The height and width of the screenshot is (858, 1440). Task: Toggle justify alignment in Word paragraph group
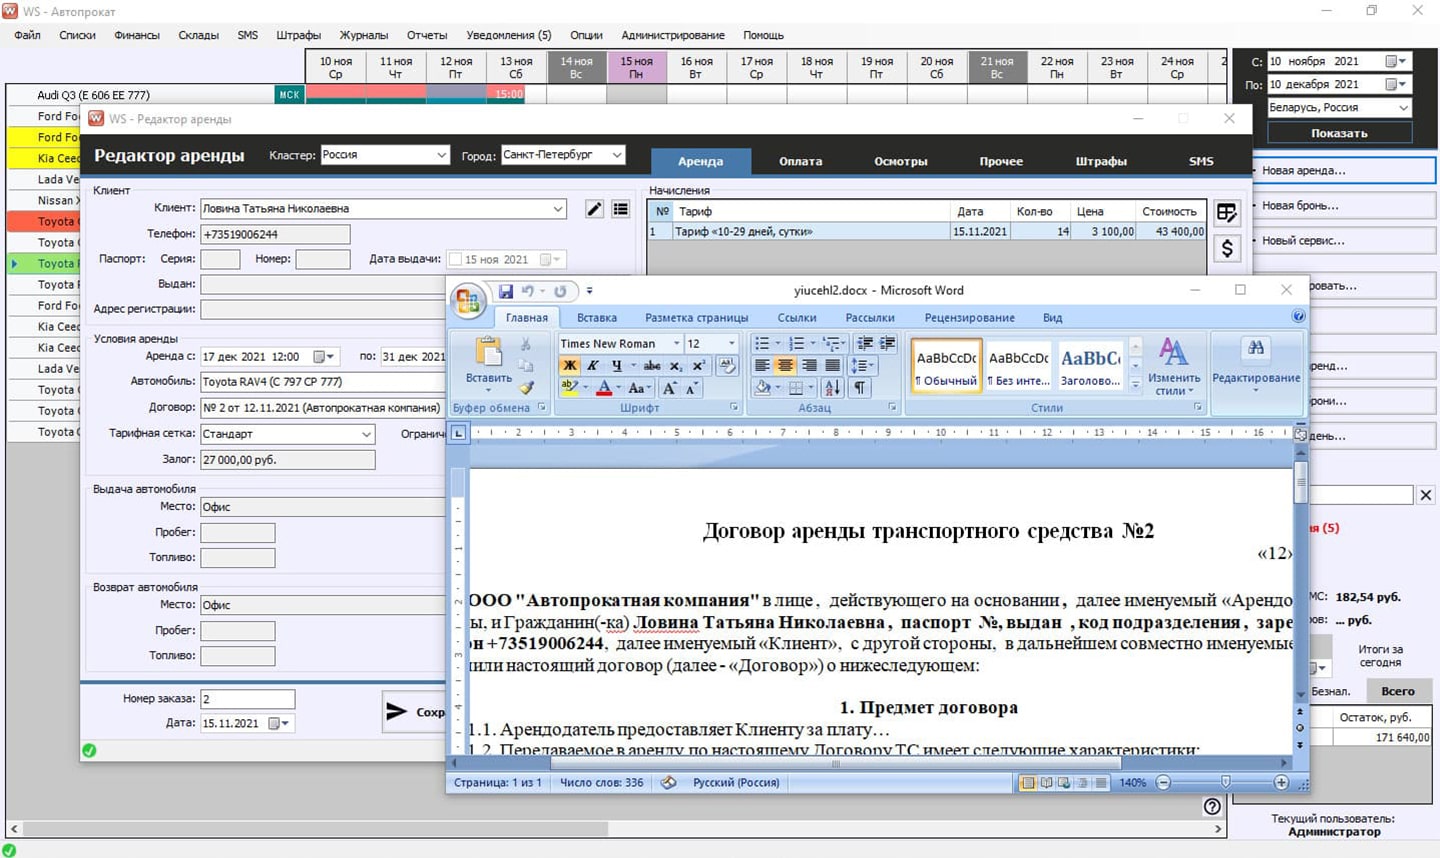point(832,366)
